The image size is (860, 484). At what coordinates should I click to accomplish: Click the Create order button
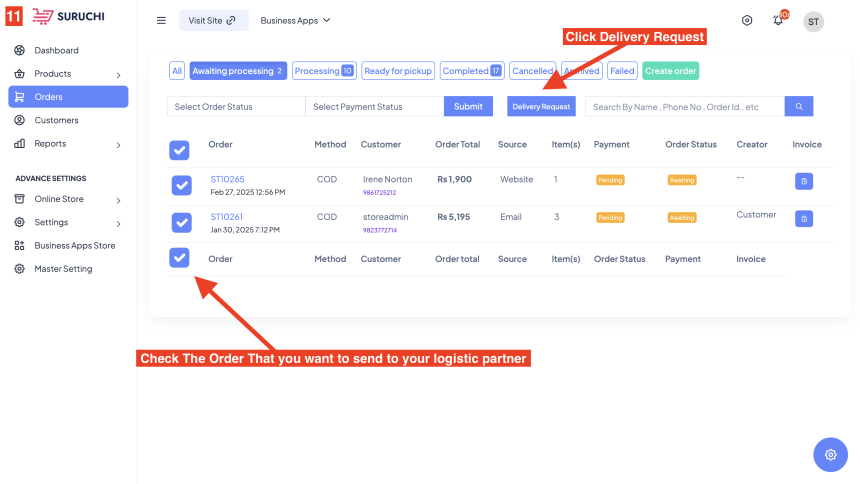tap(670, 71)
